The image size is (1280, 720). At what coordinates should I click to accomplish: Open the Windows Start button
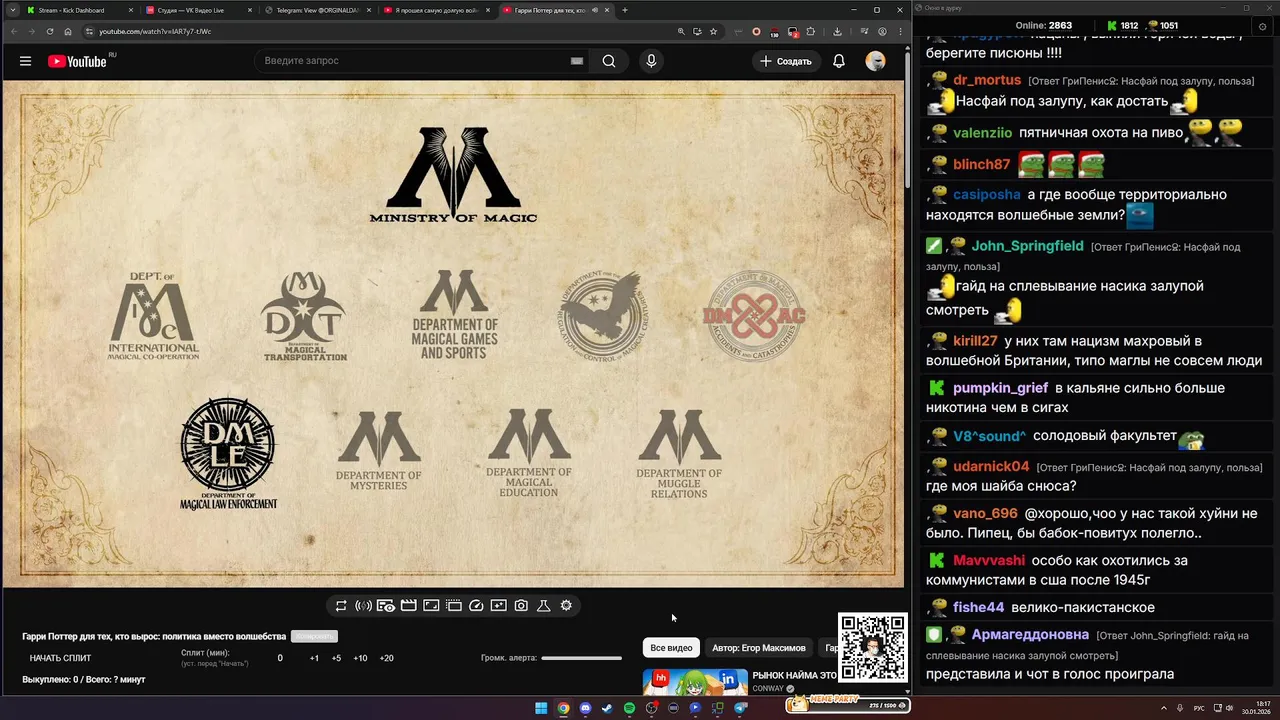541,708
